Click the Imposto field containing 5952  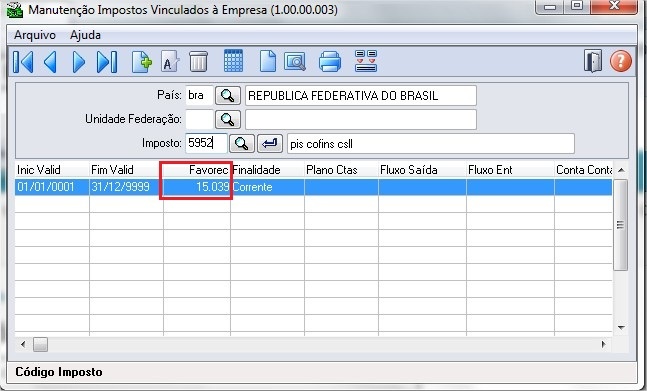click(206, 143)
